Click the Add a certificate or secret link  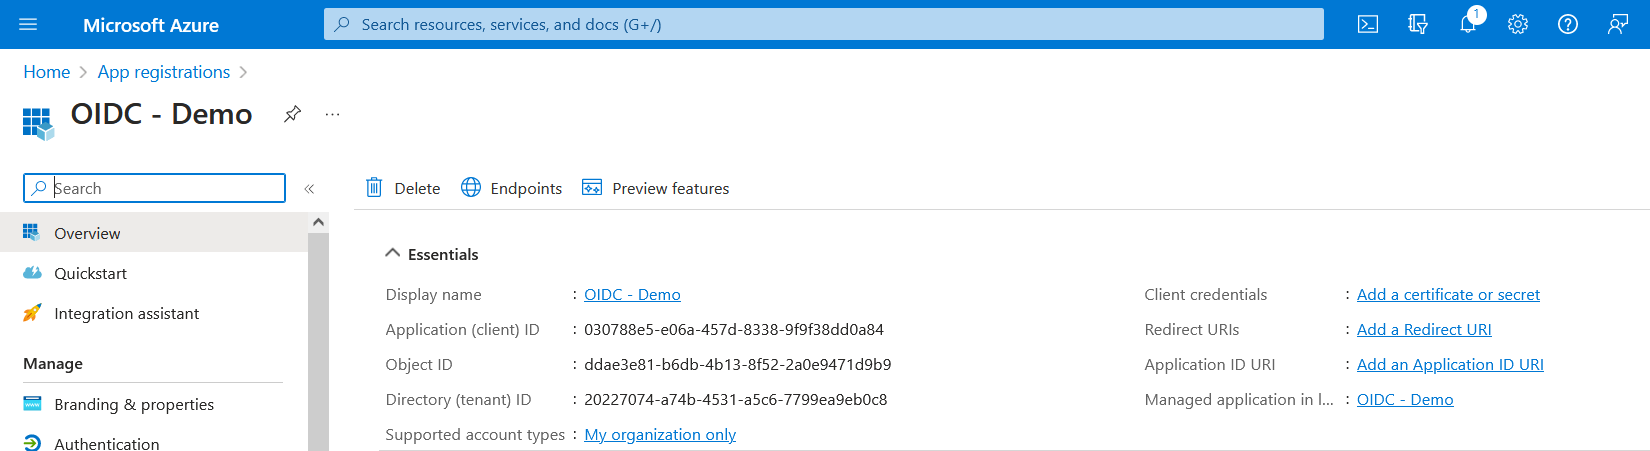[x=1447, y=294]
